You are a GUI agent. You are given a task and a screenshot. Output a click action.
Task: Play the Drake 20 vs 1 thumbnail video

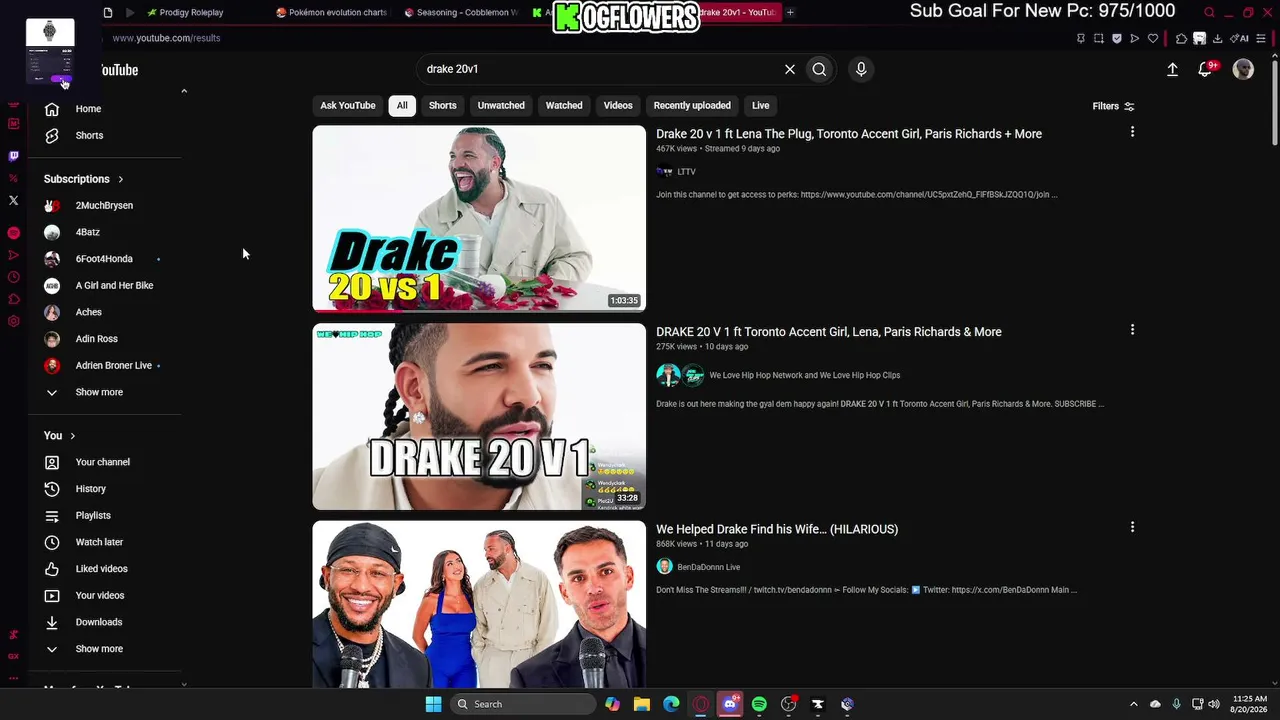coord(479,218)
